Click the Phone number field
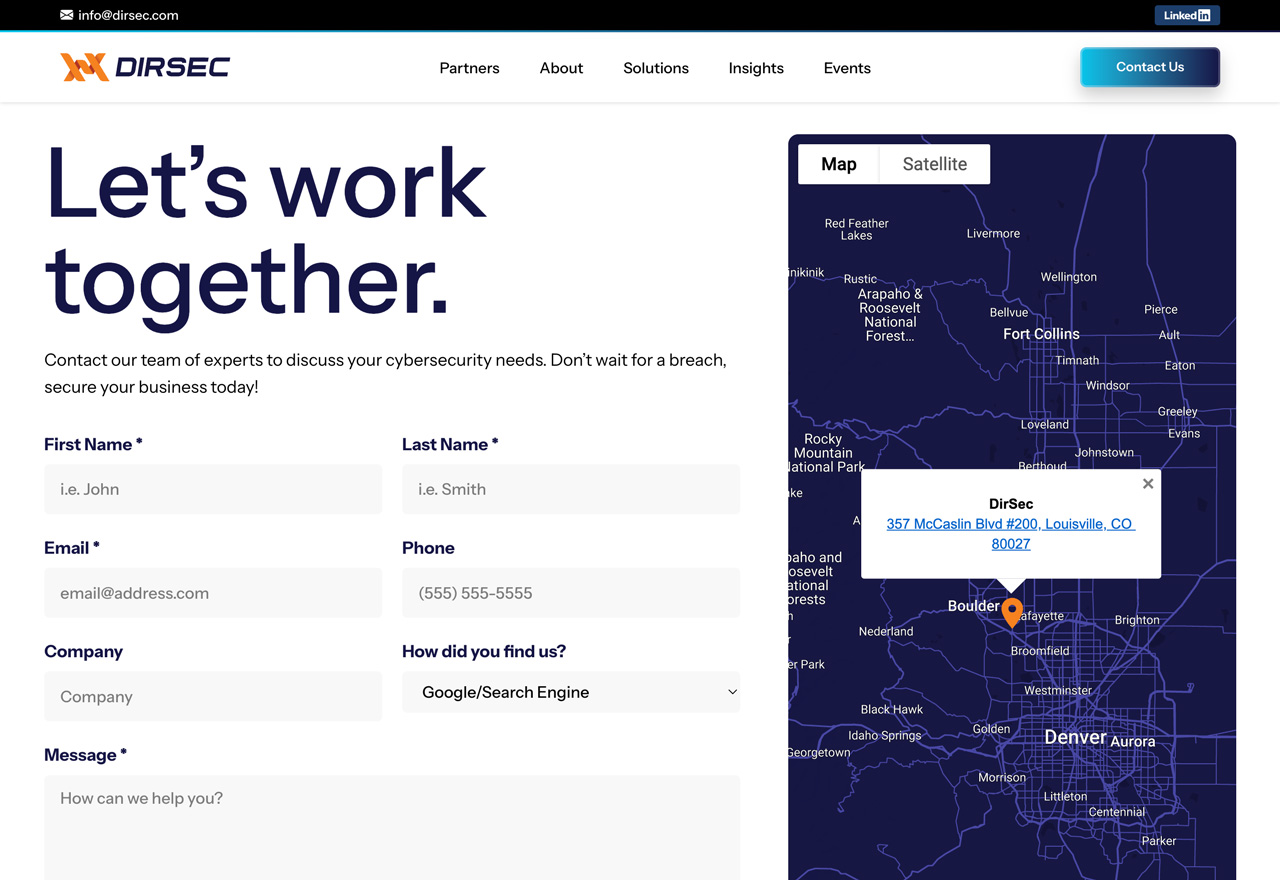Image resolution: width=1280 pixels, height=880 pixels. point(570,593)
